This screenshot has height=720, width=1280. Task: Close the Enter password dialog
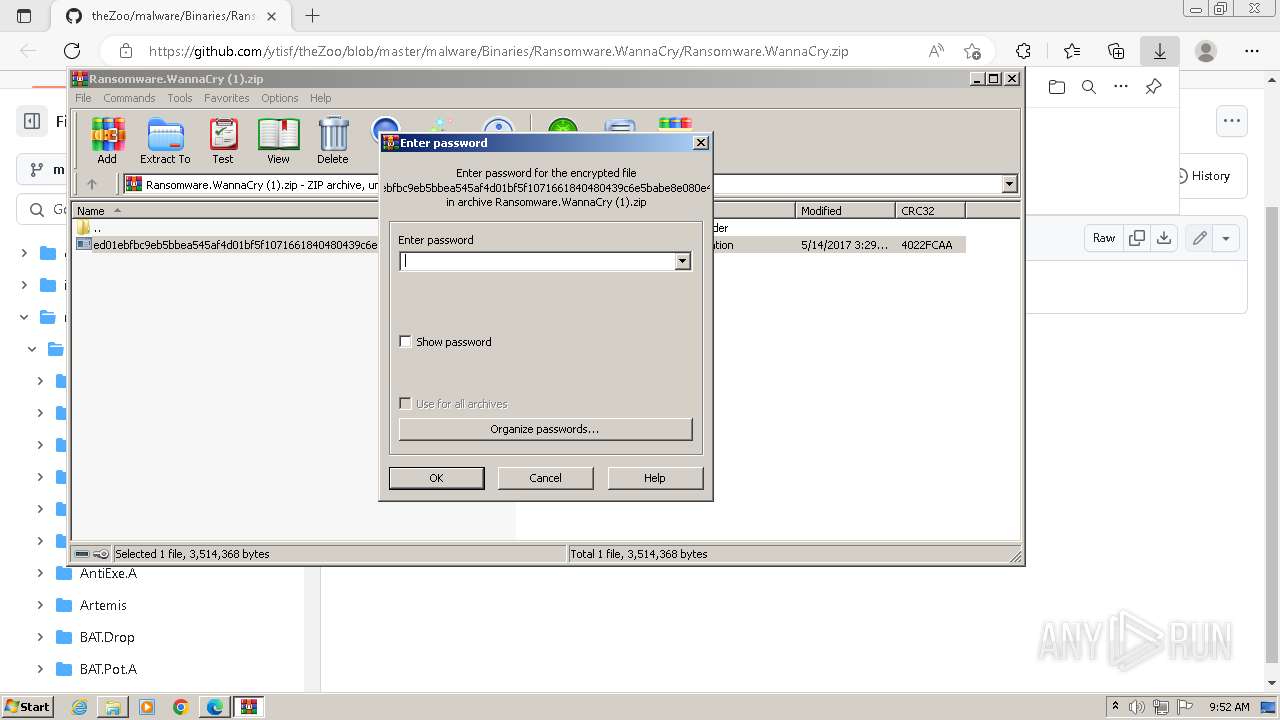pyautogui.click(x=701, y=143)
